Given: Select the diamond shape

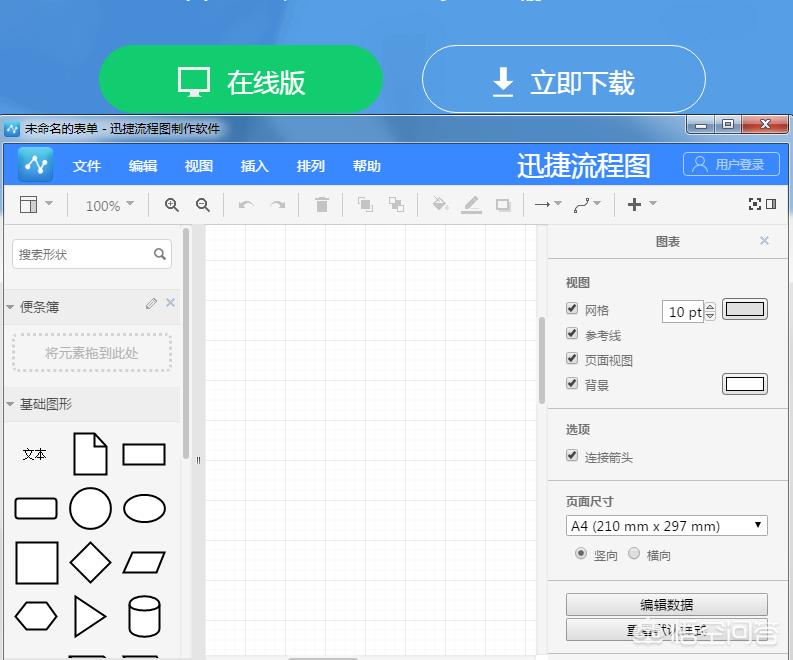Looking at the screenshot, I should 90,562.
